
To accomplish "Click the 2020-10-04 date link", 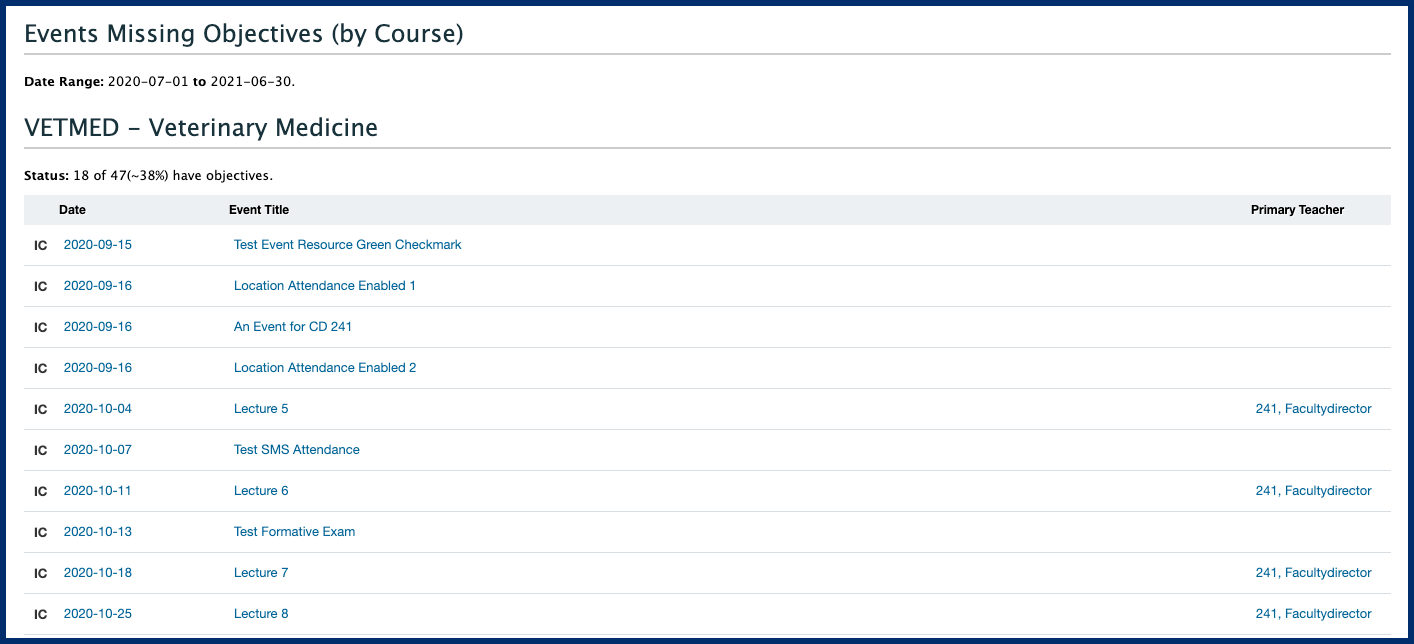I will tap(97, 409).
